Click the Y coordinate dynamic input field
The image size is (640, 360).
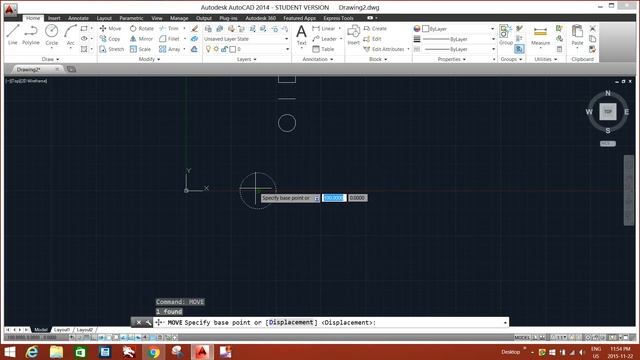click(358, 198)
